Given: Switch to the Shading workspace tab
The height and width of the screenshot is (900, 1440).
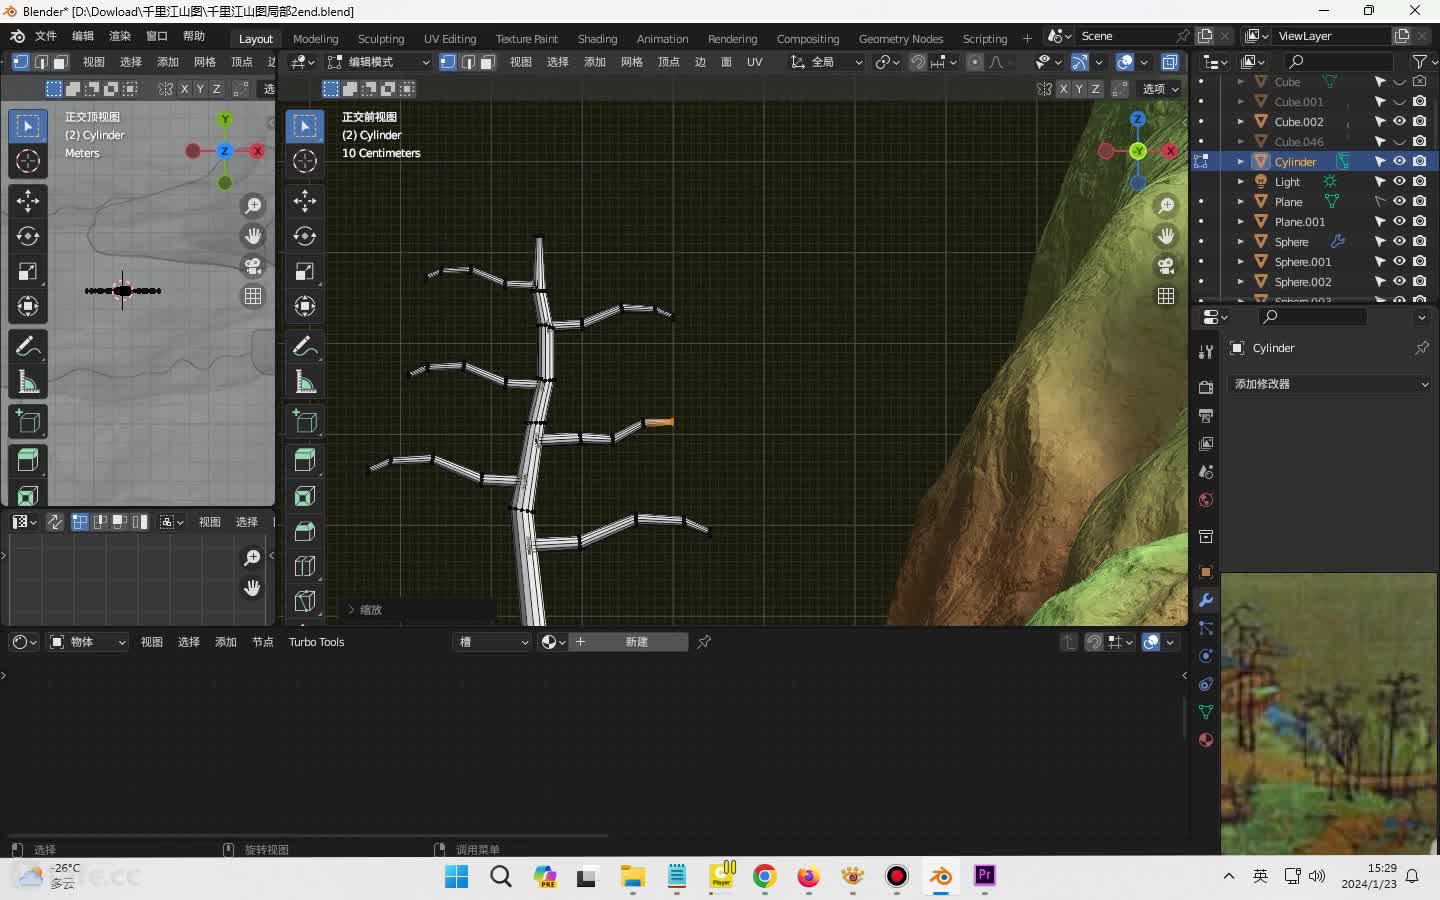Looking at the screenshot, I should click(x=597, y=38).
